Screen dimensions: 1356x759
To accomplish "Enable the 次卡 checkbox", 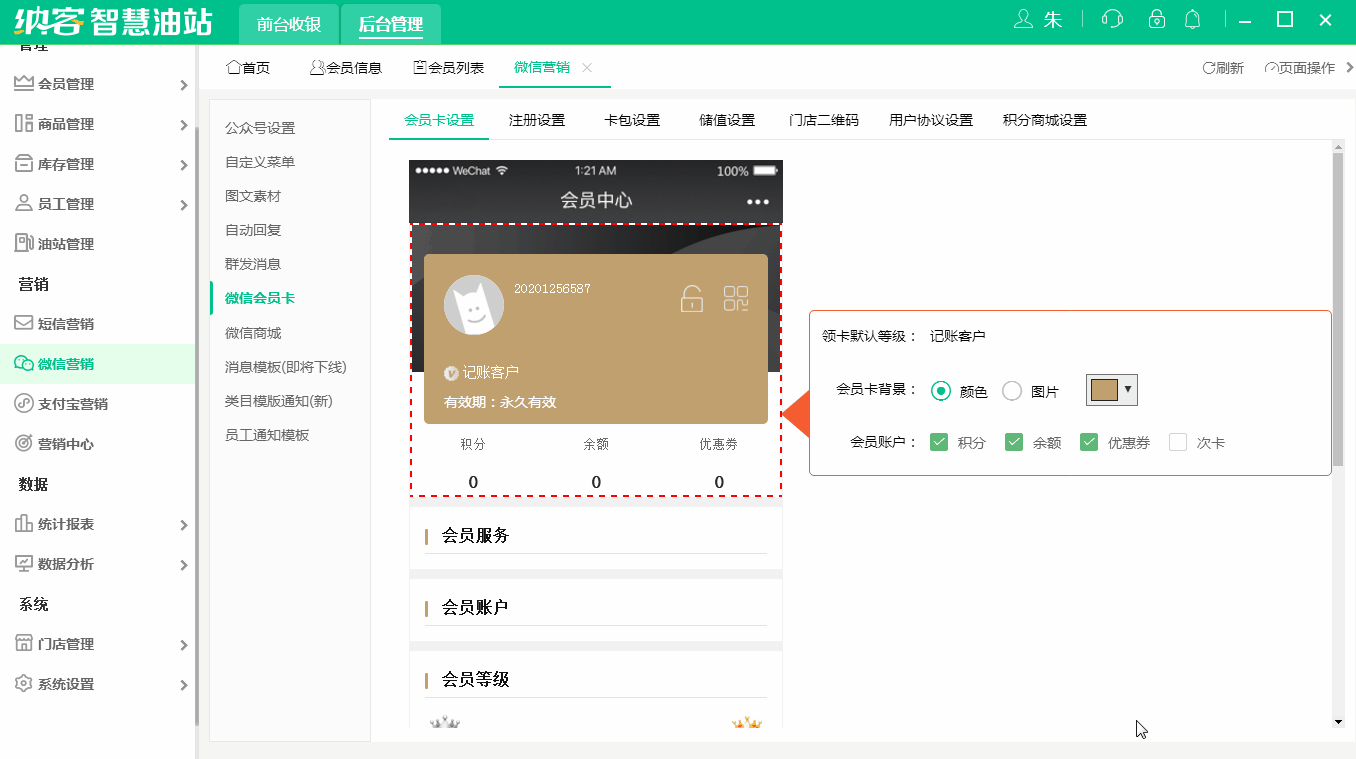I will [1178, 442].
